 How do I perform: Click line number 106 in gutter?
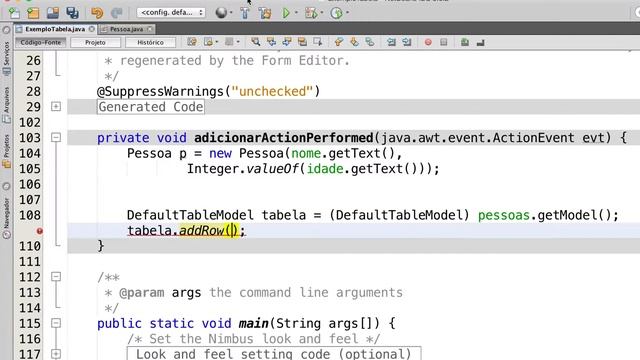30,184
